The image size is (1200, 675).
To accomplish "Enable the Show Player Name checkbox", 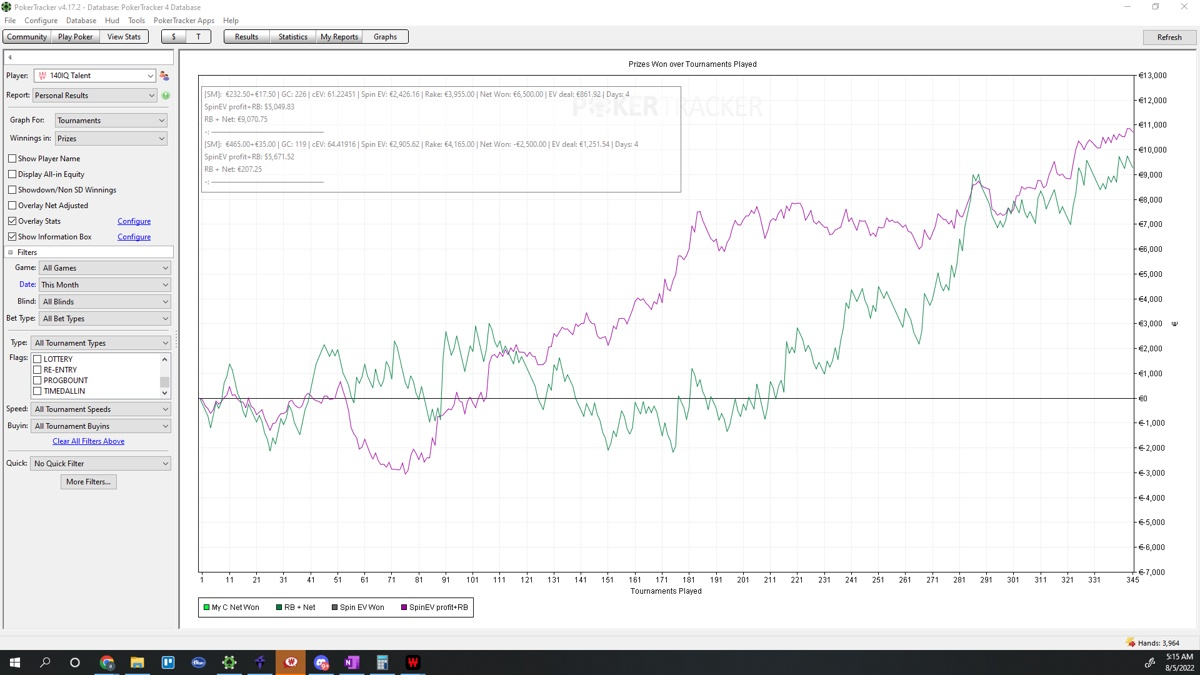I will (x=12, y=158).
